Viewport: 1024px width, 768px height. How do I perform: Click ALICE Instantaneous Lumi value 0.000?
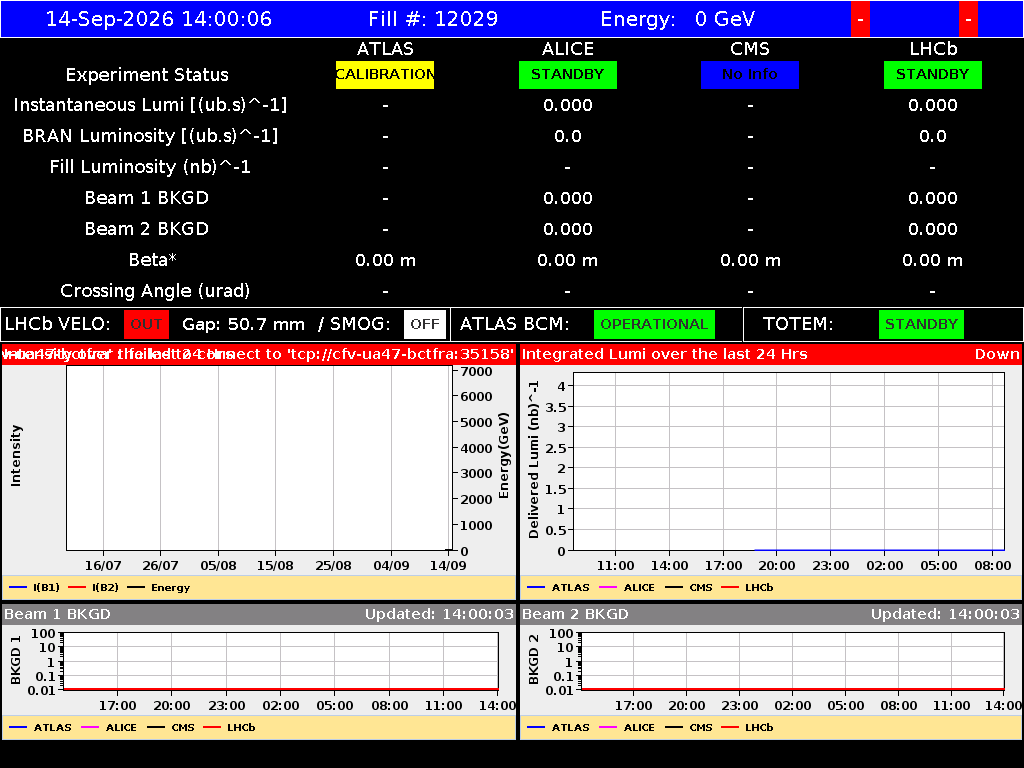pyautogui.click(x=568, y=105)
